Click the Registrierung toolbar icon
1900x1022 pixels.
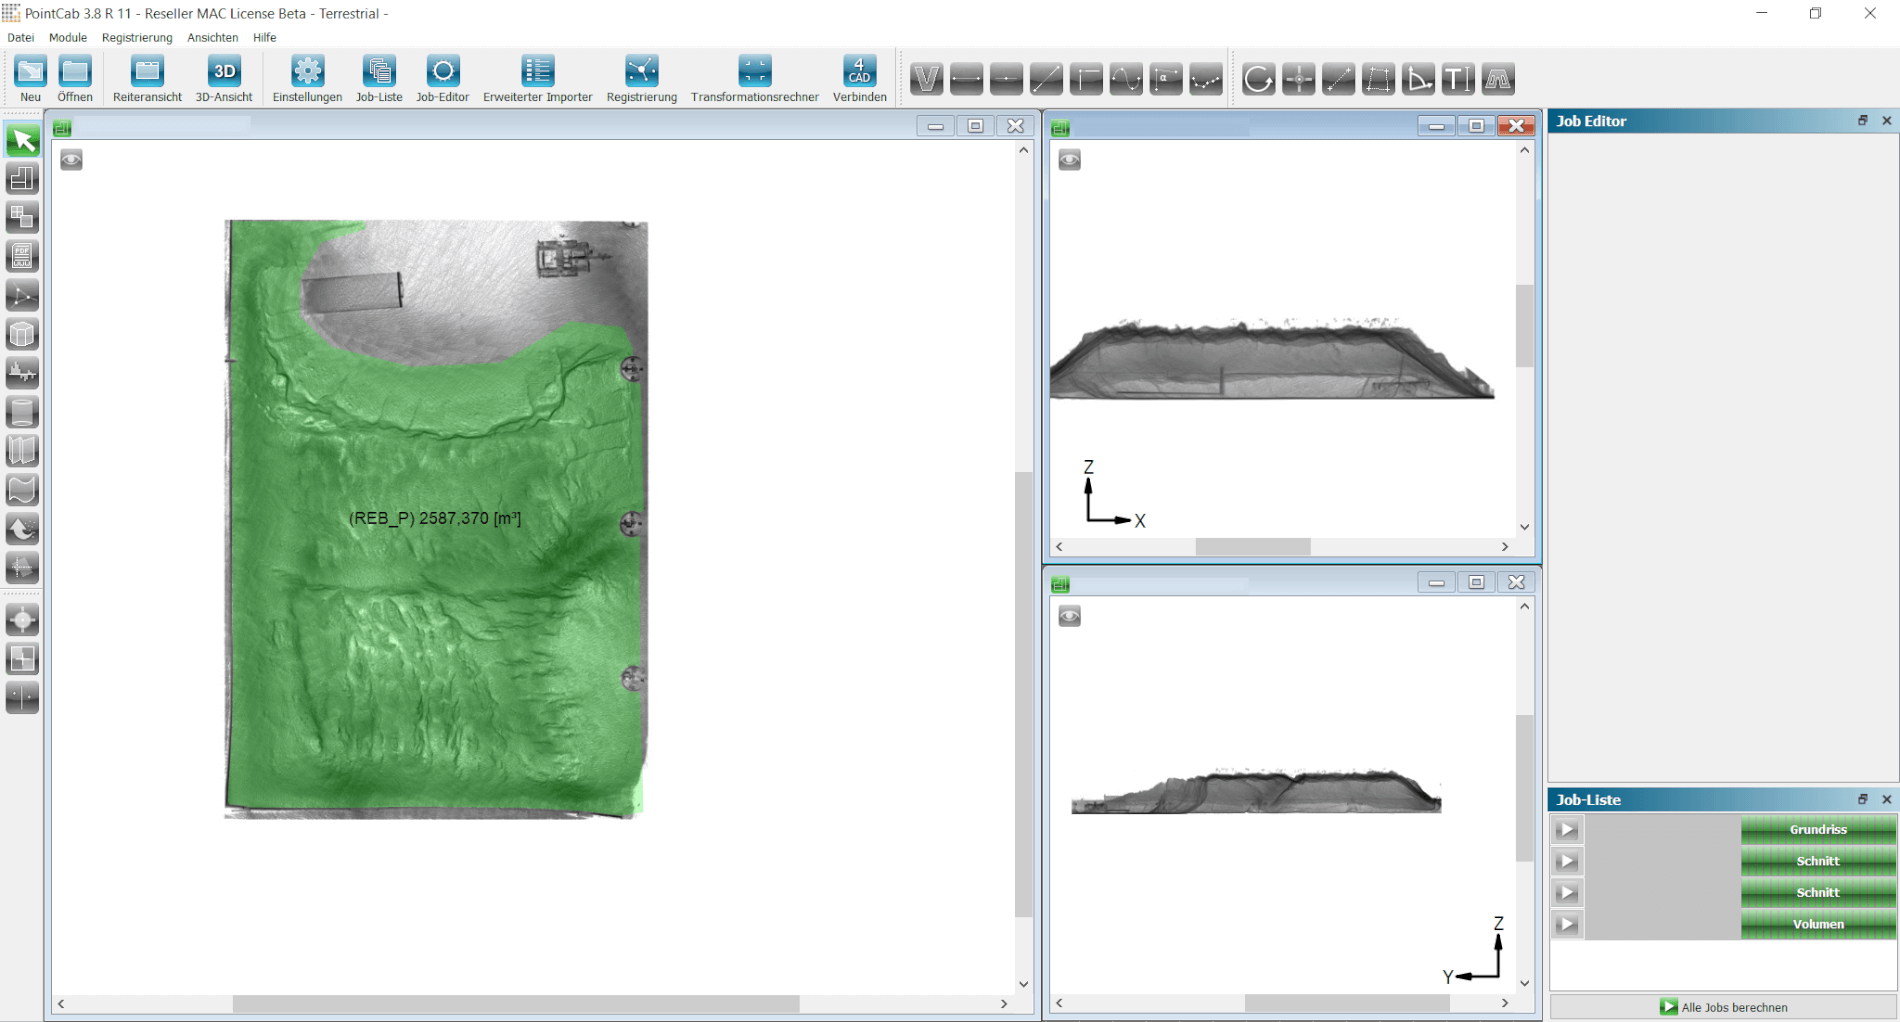[x=641, y=72]
